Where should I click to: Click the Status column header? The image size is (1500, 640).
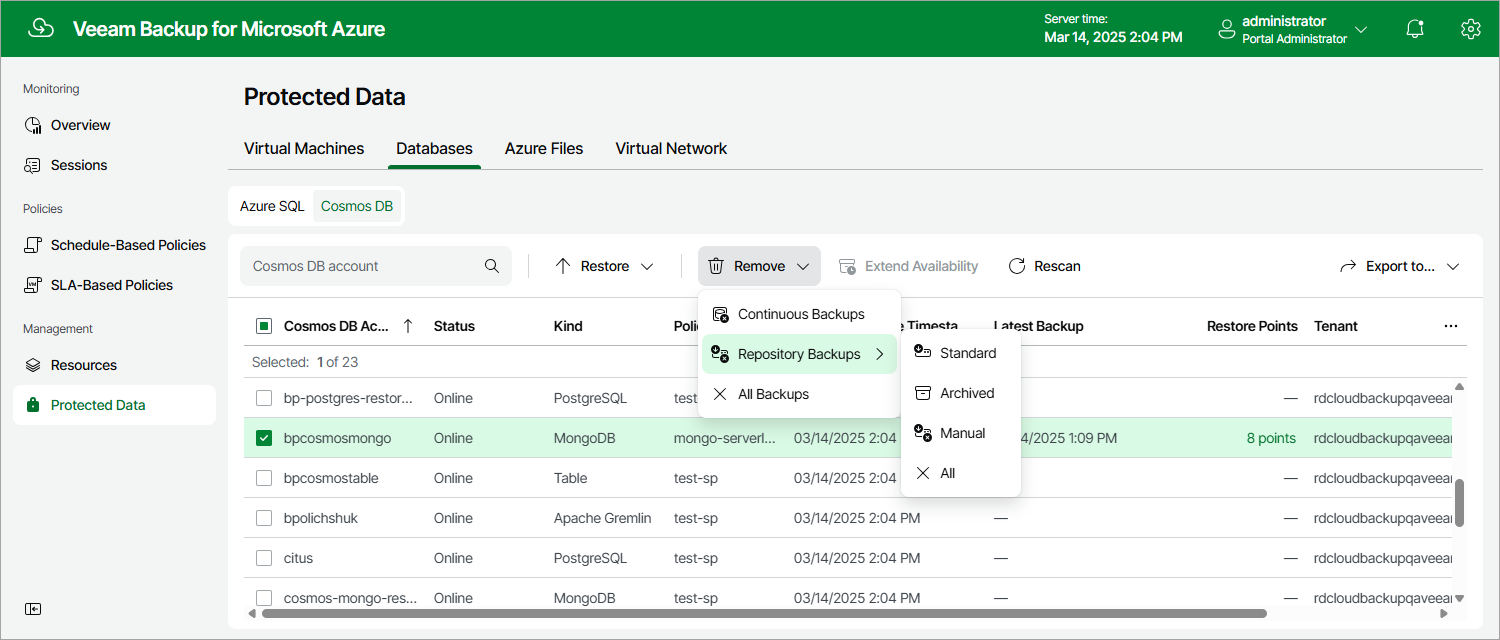tap(454, 326)
